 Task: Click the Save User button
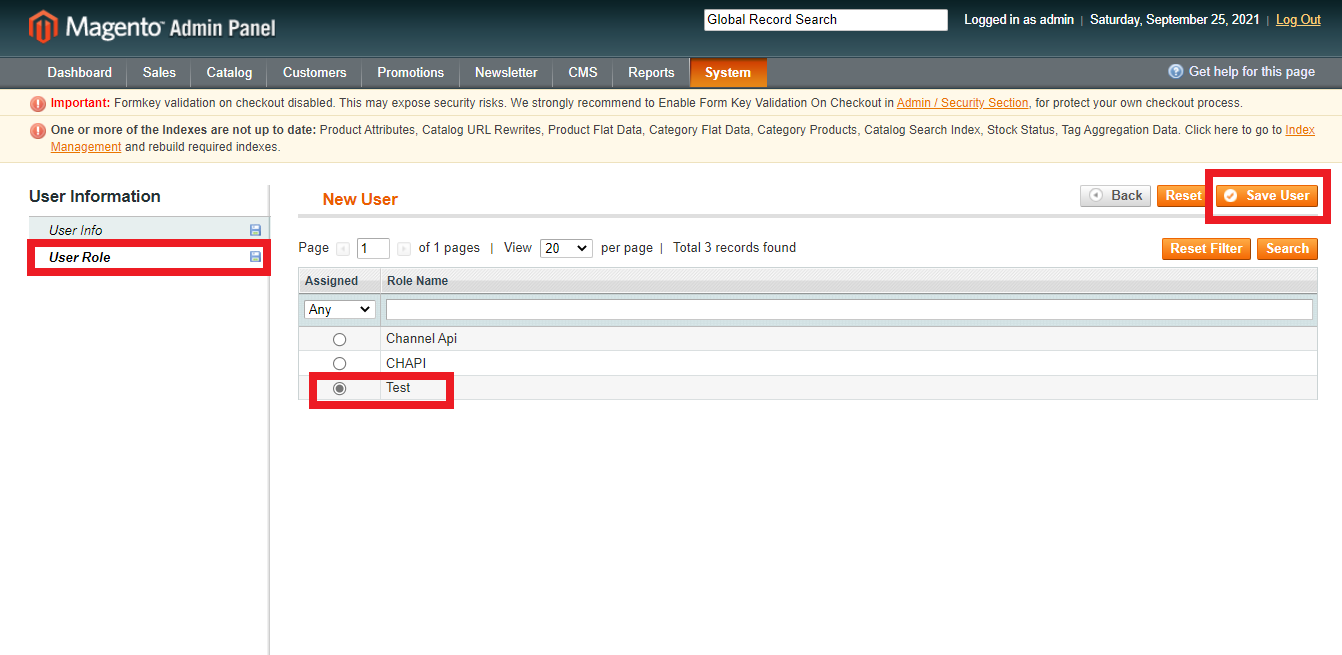(1267, 196)
